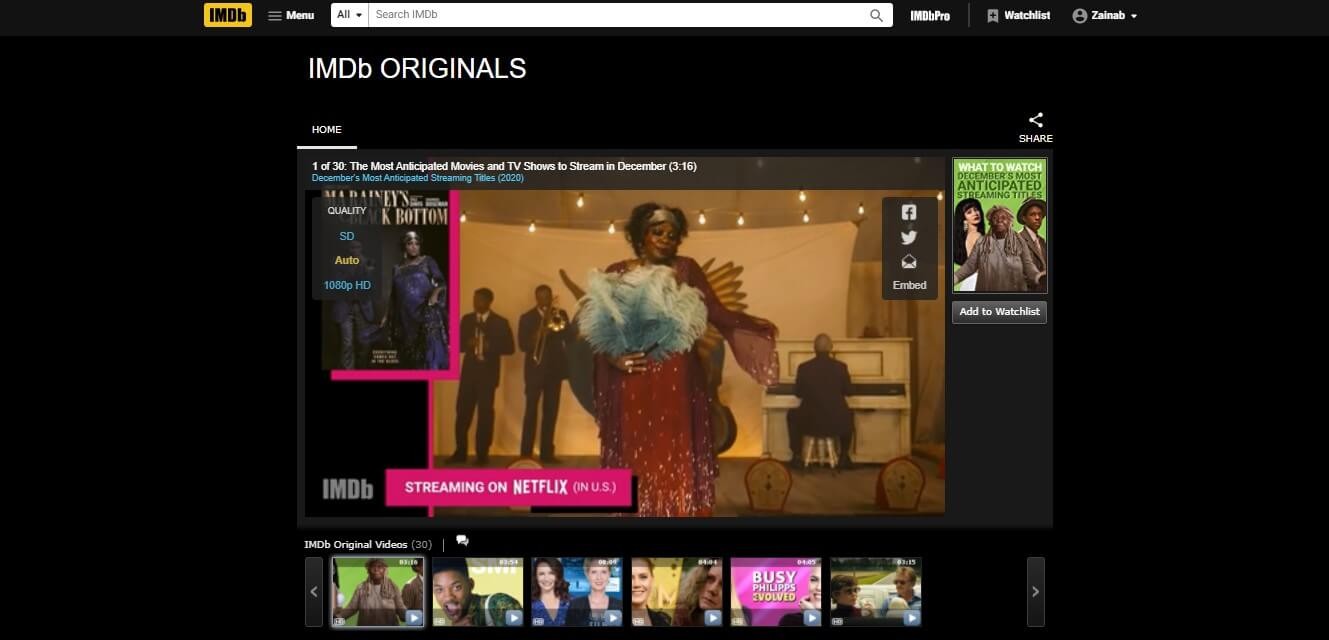1329x640 pixels.
Task: Click Add to Watchlist
Action: click(x=998, y=311)
